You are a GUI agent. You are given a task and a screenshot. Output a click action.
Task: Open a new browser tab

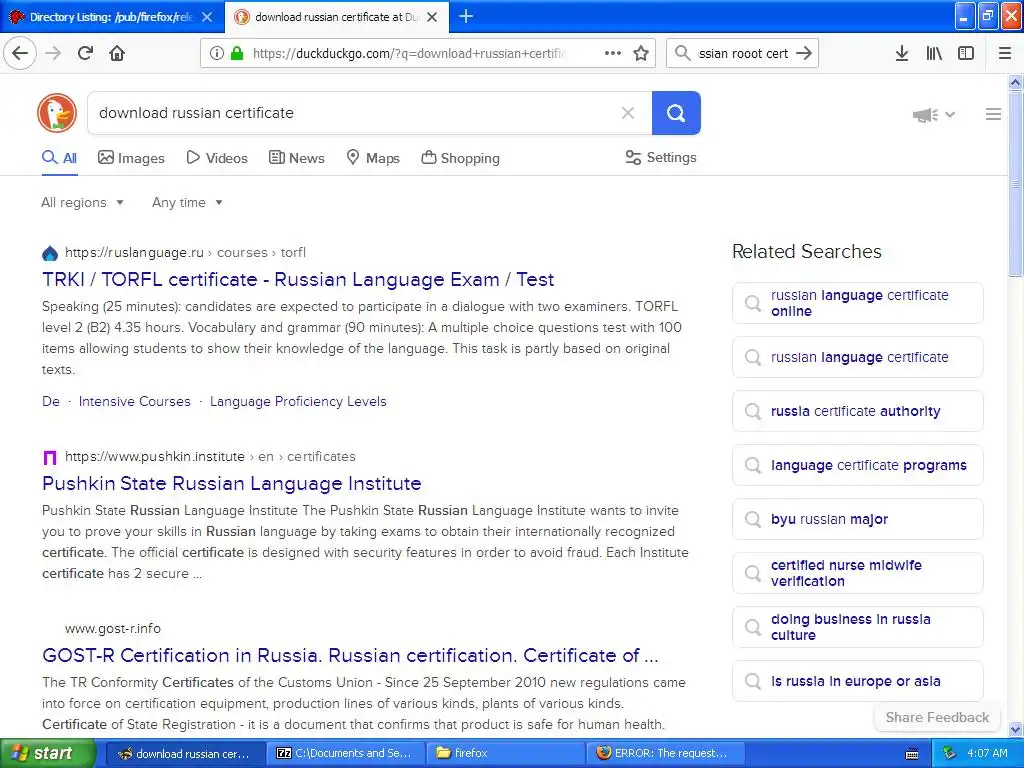[x=466, y=16]
